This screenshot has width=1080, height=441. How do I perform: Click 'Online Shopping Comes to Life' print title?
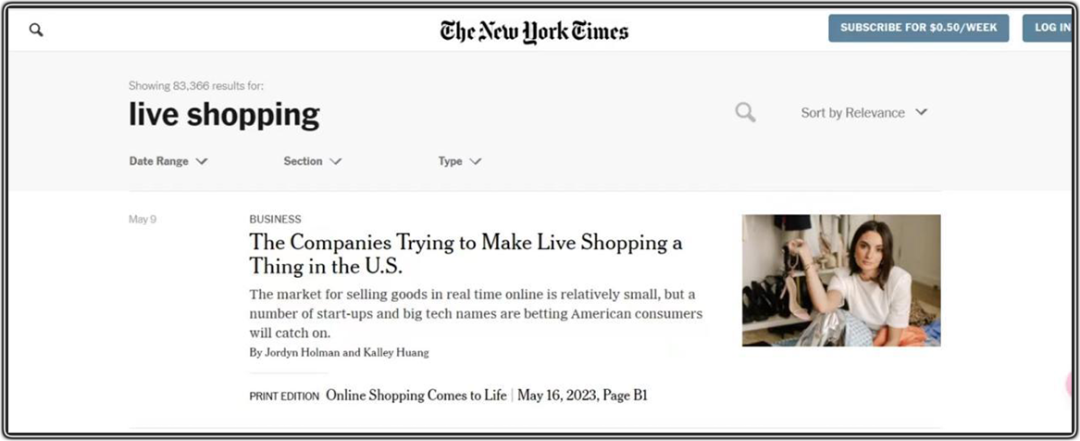point(416,396)
